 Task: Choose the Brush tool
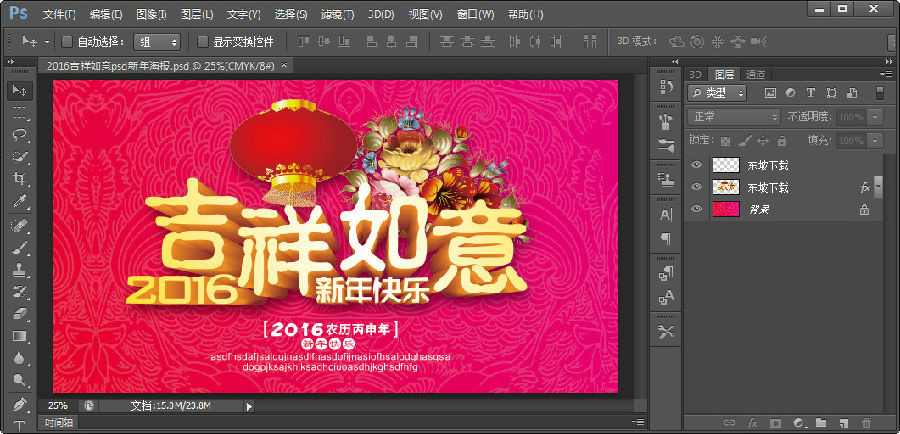(x=20, y=249)
